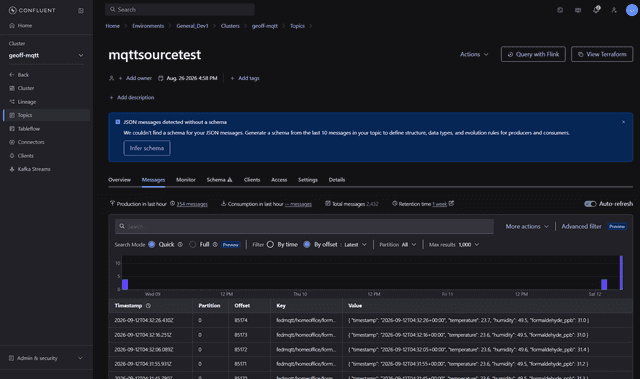Switch to Messages tab
This screenshot has height=379, width=640.
(153, 180)
